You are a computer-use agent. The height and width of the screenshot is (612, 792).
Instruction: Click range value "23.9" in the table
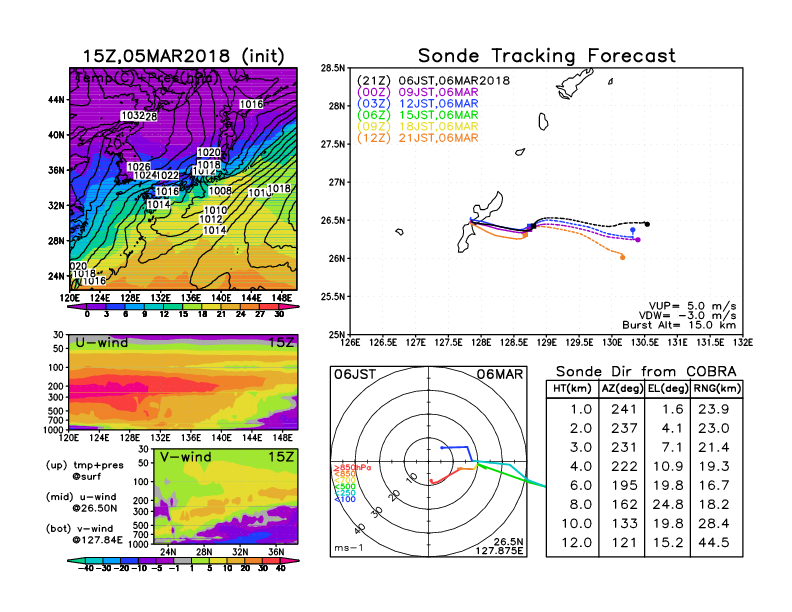[x=714, y=409]
